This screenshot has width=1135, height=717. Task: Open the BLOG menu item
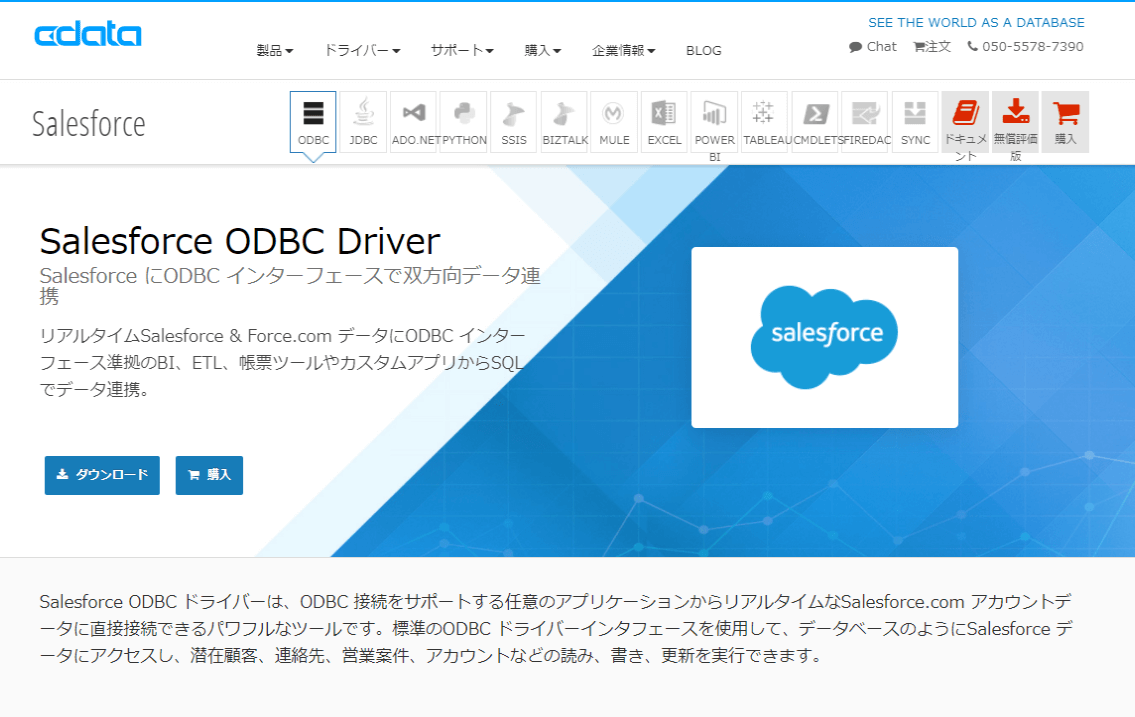tap(704, 51)
